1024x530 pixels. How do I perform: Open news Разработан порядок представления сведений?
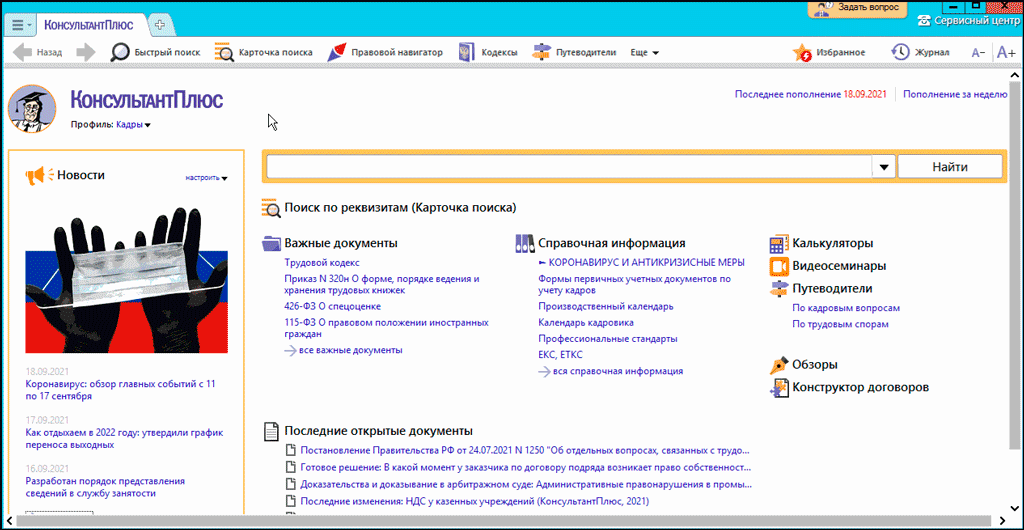point(105,488)
